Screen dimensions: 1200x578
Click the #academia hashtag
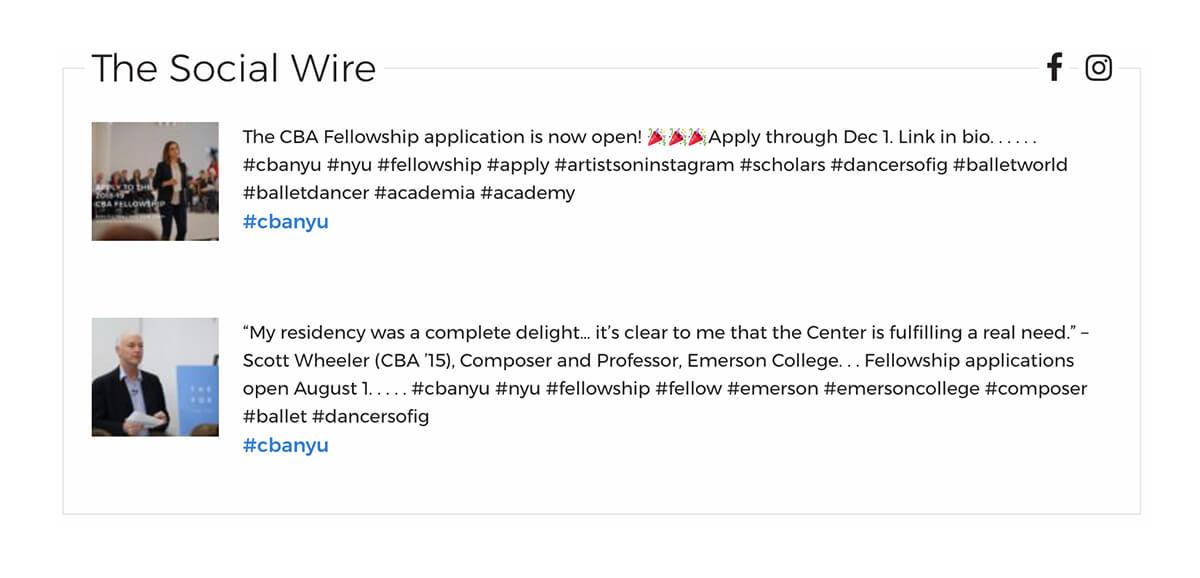424,193
